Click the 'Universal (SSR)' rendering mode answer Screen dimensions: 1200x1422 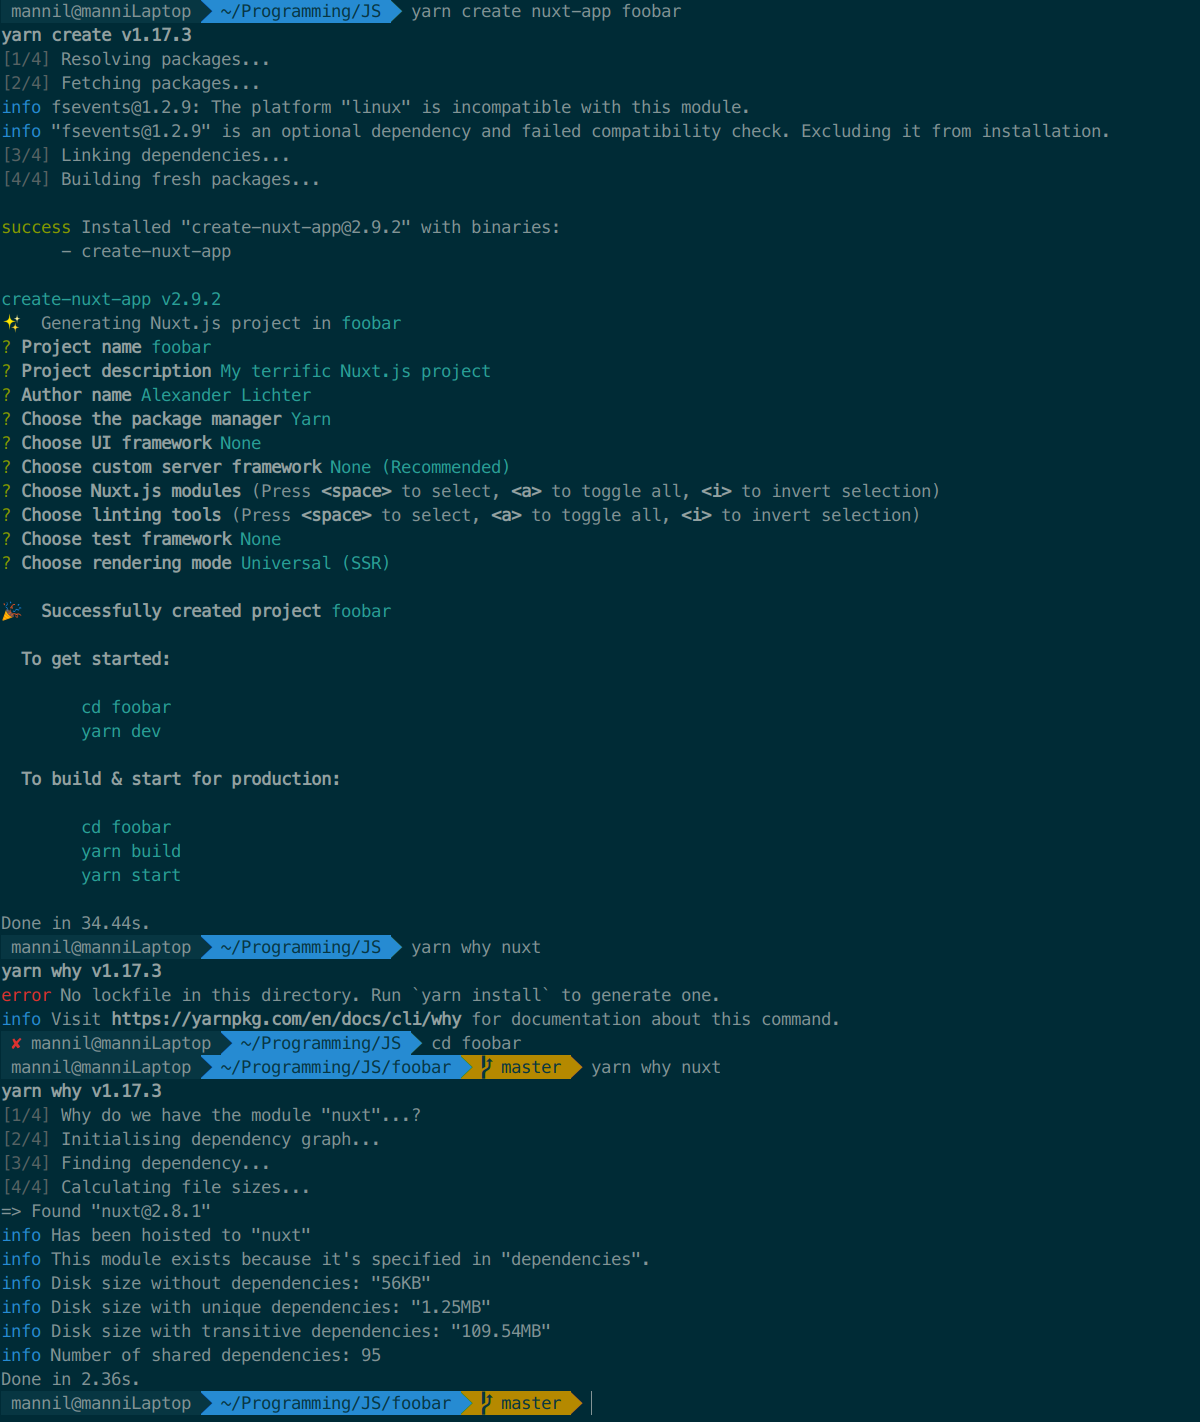(x=316, y=563)
